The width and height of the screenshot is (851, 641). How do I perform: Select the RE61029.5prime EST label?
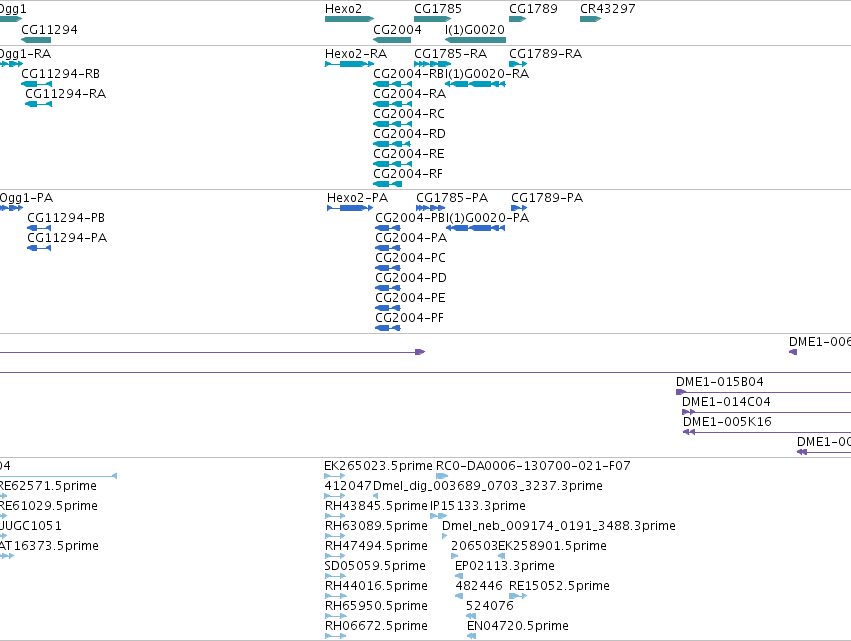click(x=48, y=506)
